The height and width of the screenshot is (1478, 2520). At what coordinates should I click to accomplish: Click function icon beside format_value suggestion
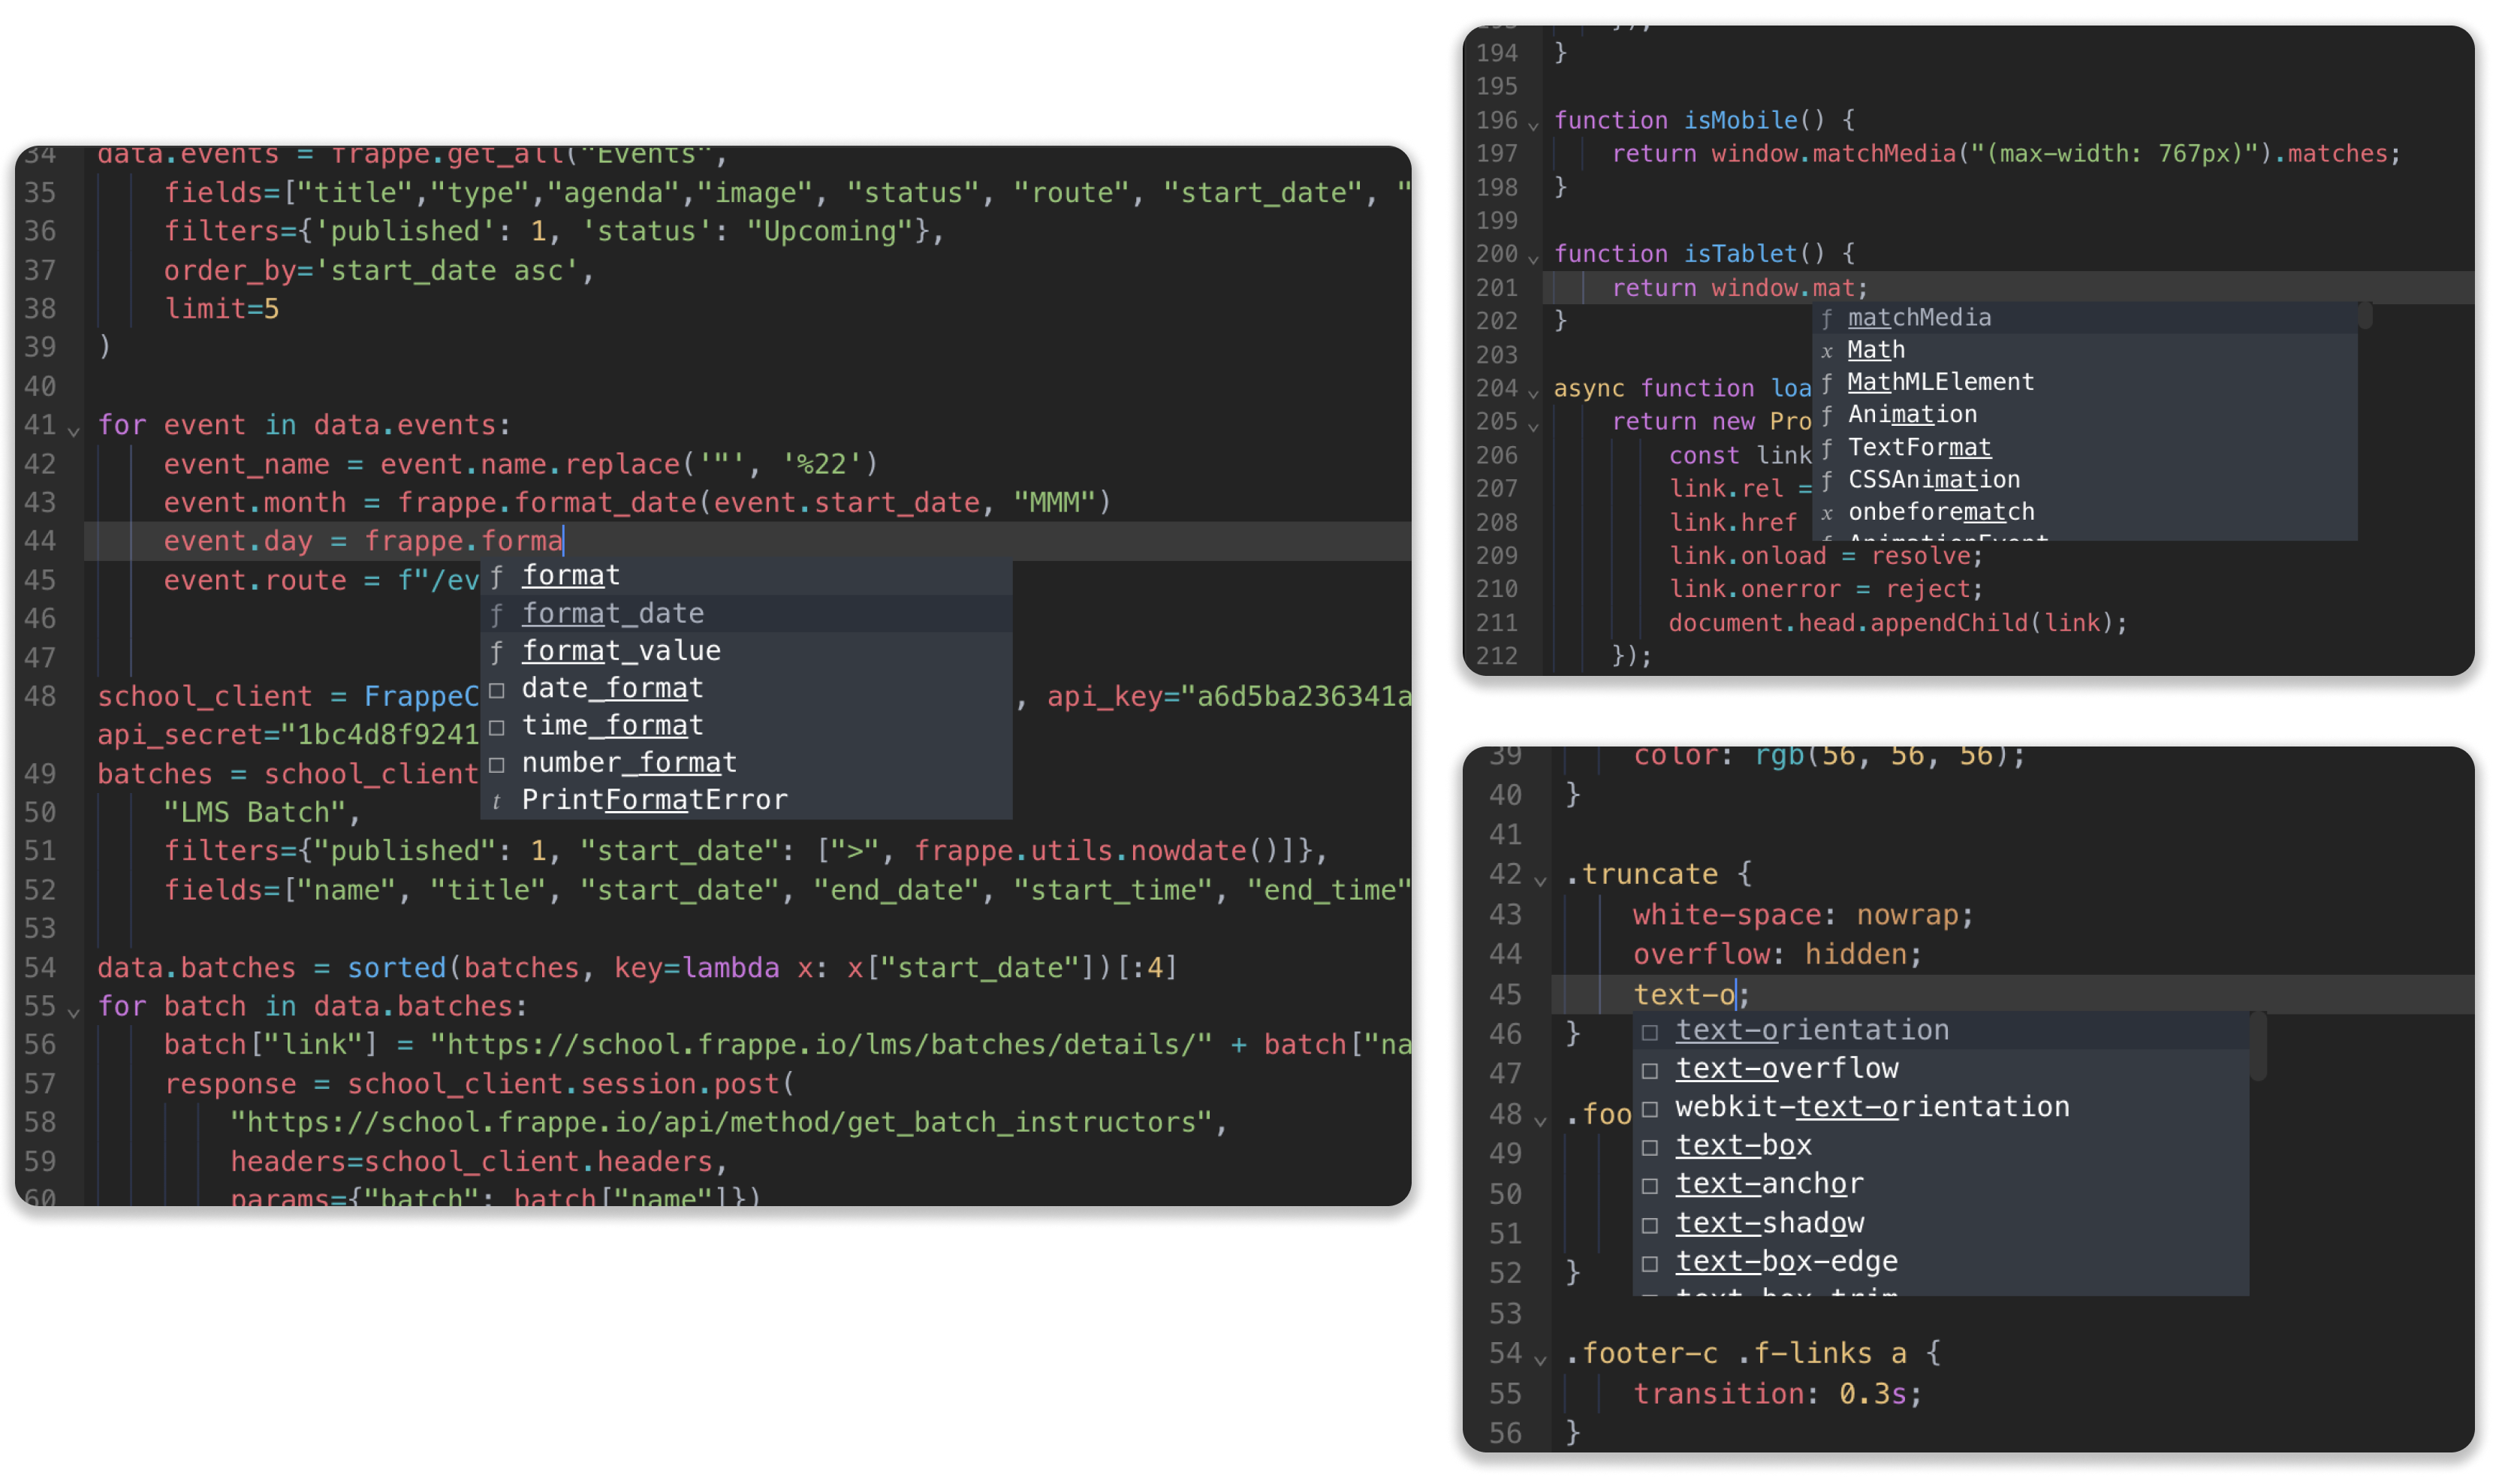[x=497, y=652]
